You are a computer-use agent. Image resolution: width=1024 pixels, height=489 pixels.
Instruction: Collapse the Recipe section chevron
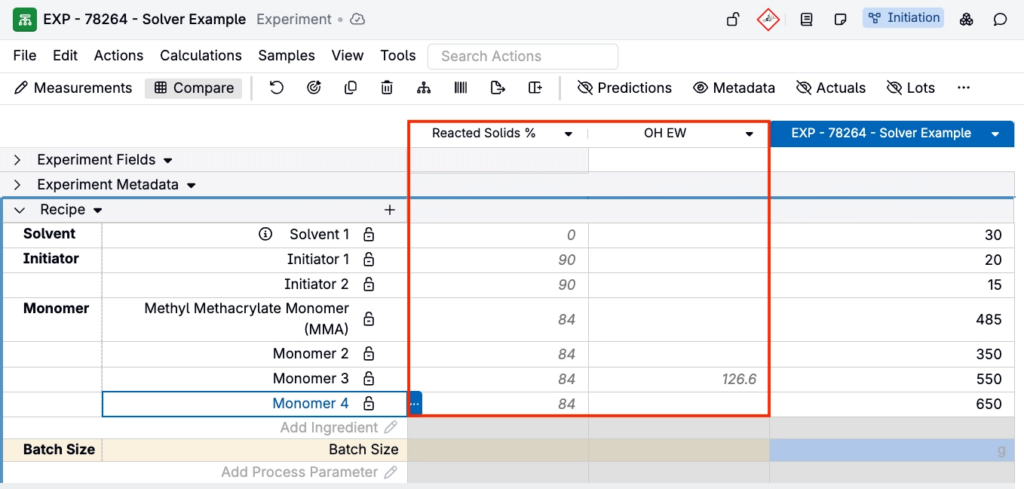20,210
